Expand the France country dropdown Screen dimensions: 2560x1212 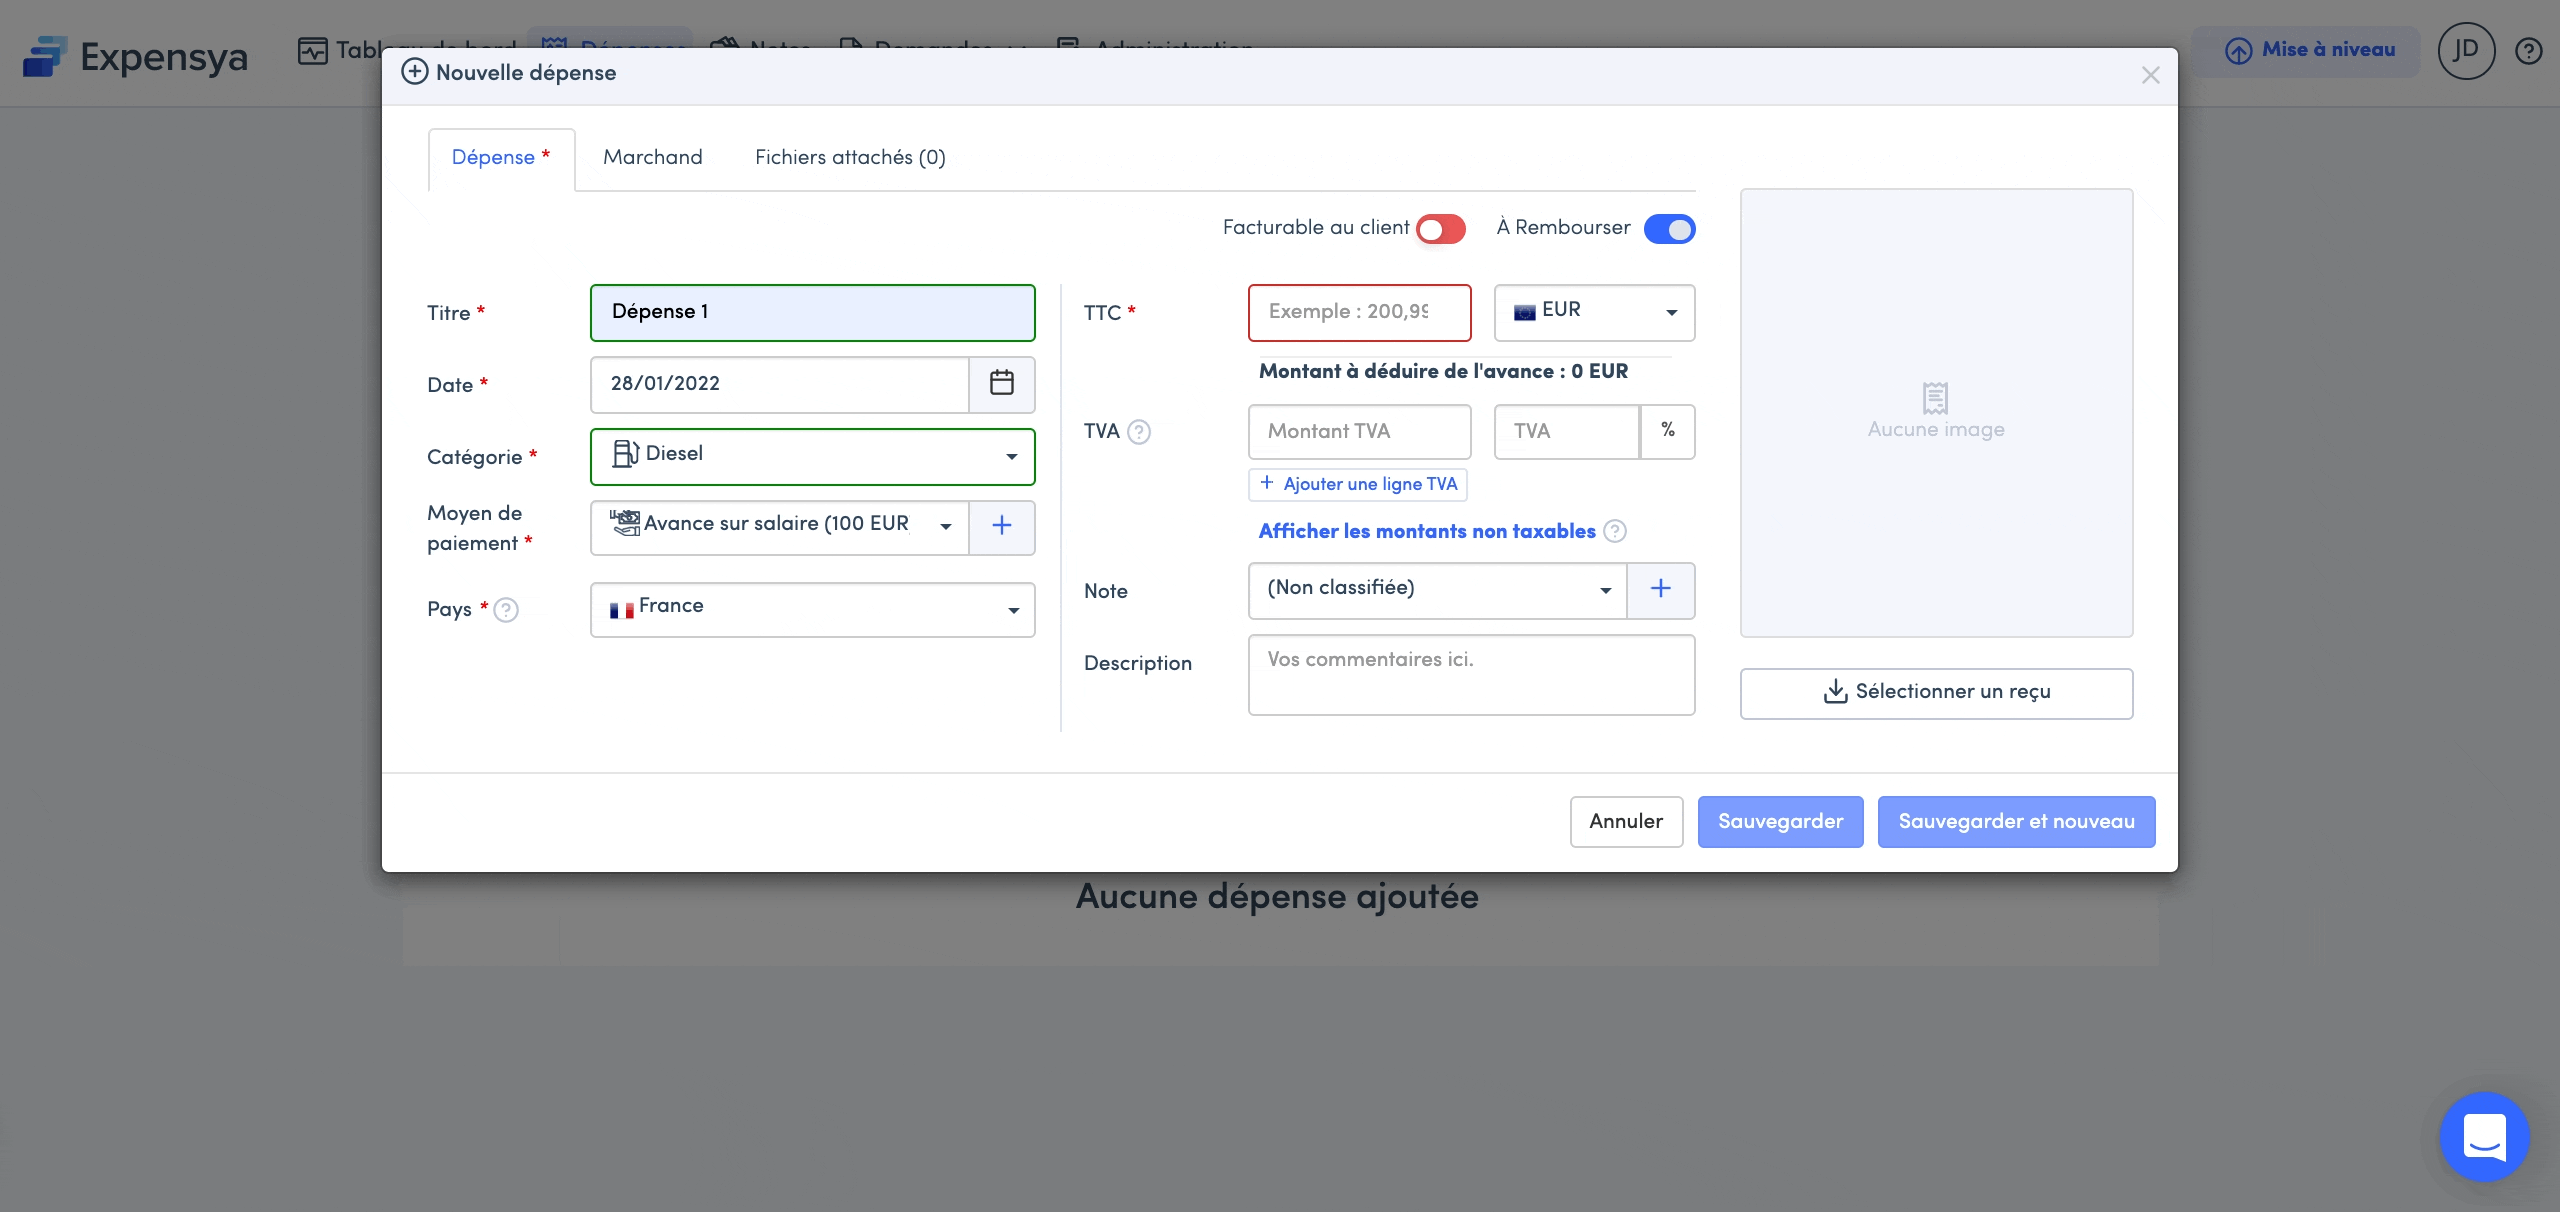click(812, 609)
